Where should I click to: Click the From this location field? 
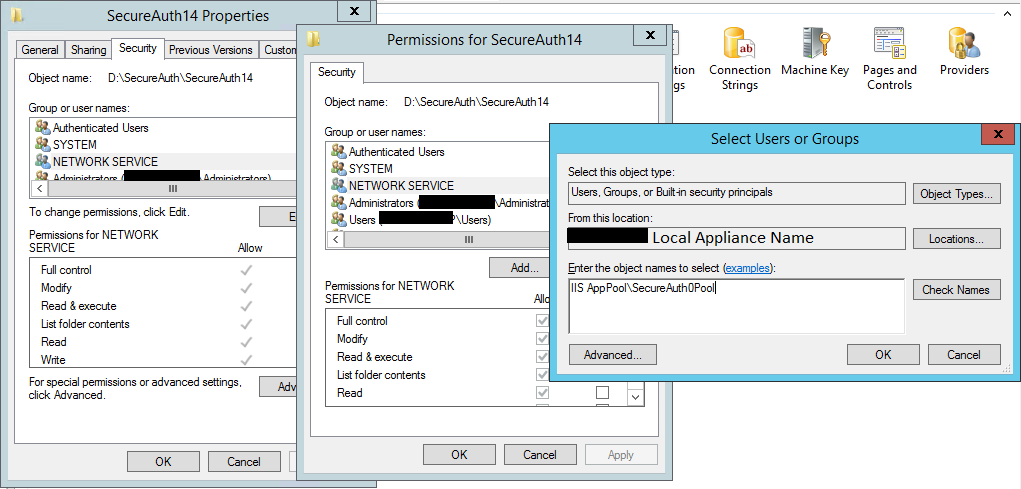[736, 238]
